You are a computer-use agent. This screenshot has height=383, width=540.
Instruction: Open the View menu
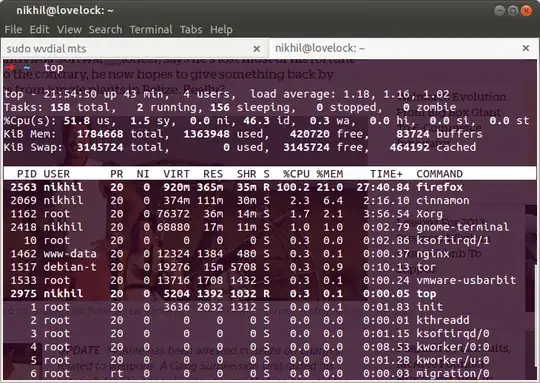(69, 30)
